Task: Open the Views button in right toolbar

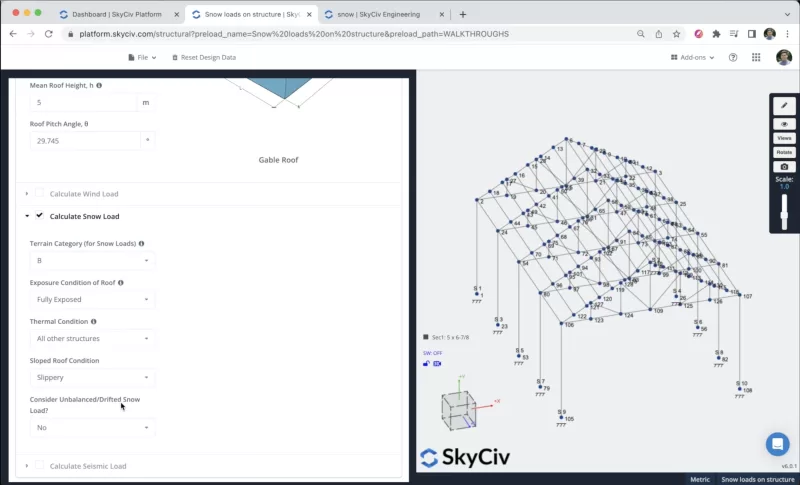Action: 784,138
